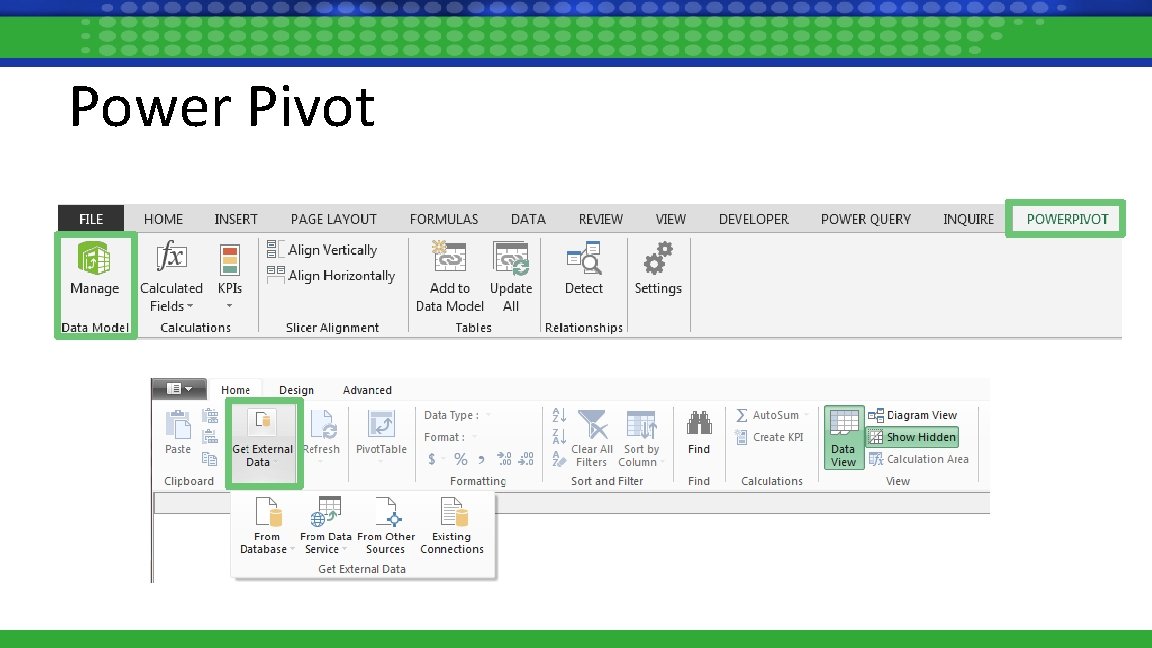Select Power Pivot window Advanced tab
The height and width of the screenshot is (648, 1152).
[x=367, y=390]
